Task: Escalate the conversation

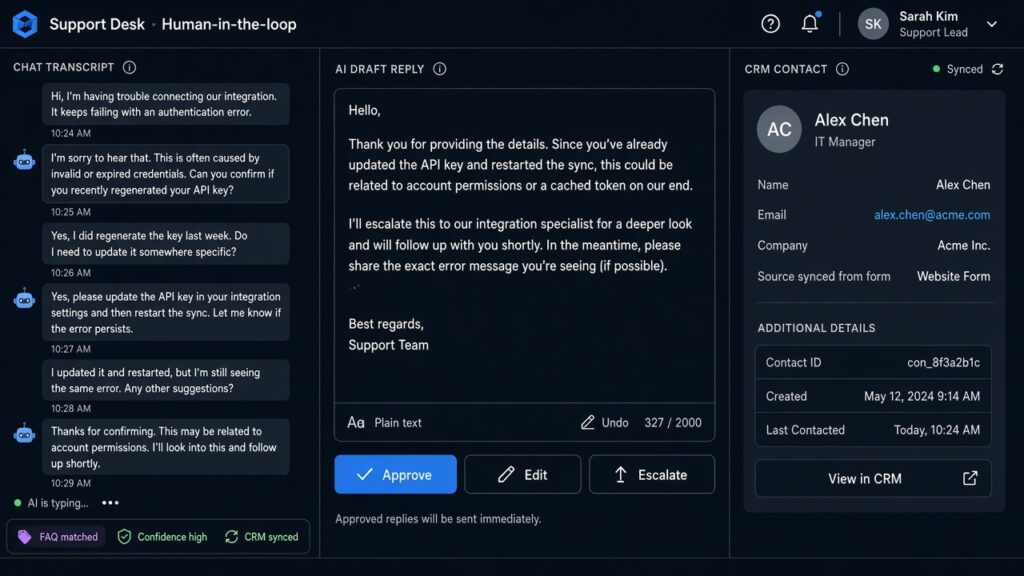Action: click(x=652, y=475)
